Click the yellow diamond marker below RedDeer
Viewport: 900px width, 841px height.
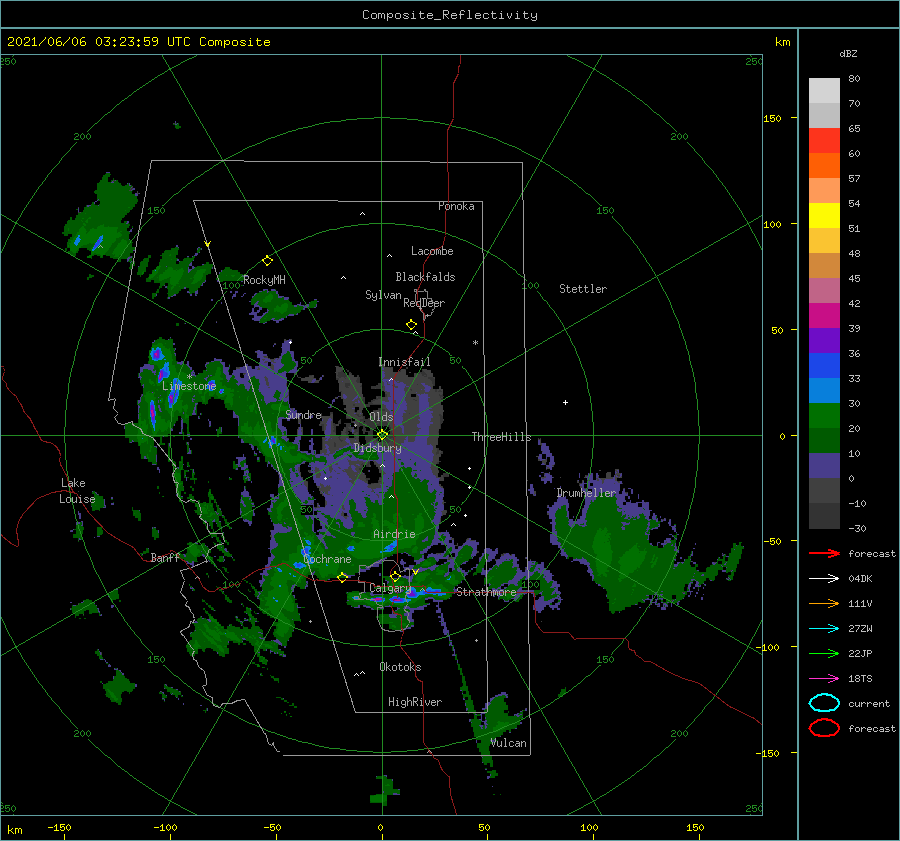point(412,325)
